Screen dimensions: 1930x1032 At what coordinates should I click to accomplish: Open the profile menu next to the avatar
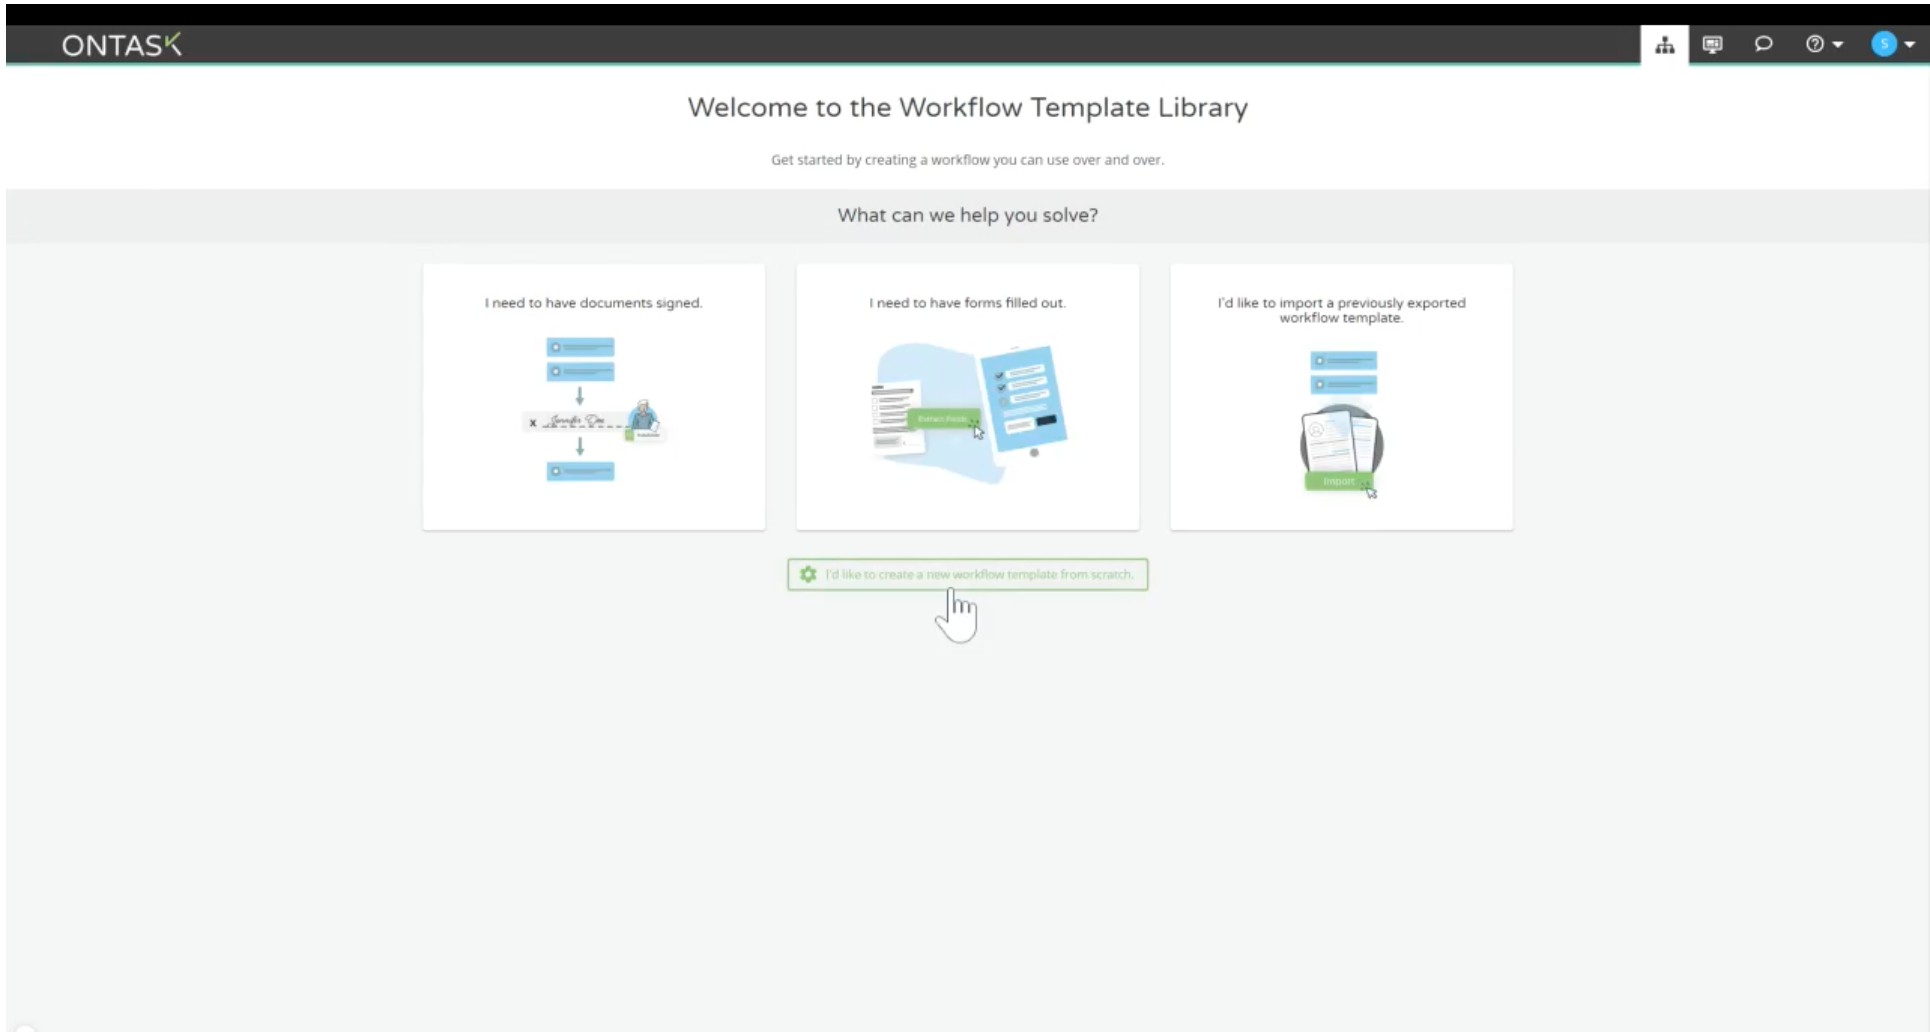point(1911,44)
